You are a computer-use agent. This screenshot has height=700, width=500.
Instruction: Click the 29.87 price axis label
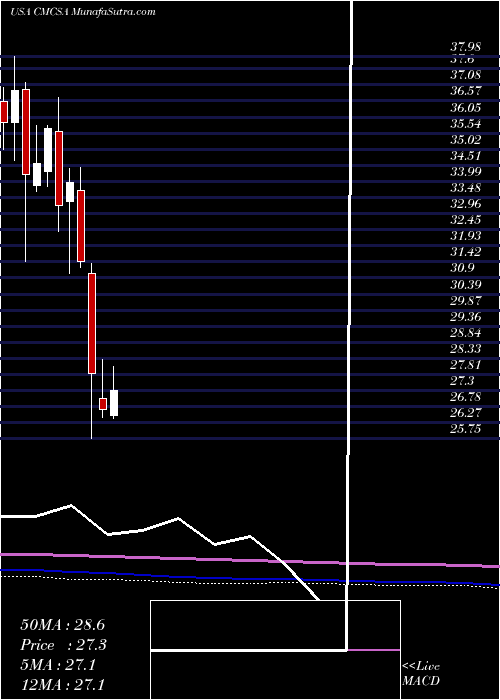click(466, 300)
